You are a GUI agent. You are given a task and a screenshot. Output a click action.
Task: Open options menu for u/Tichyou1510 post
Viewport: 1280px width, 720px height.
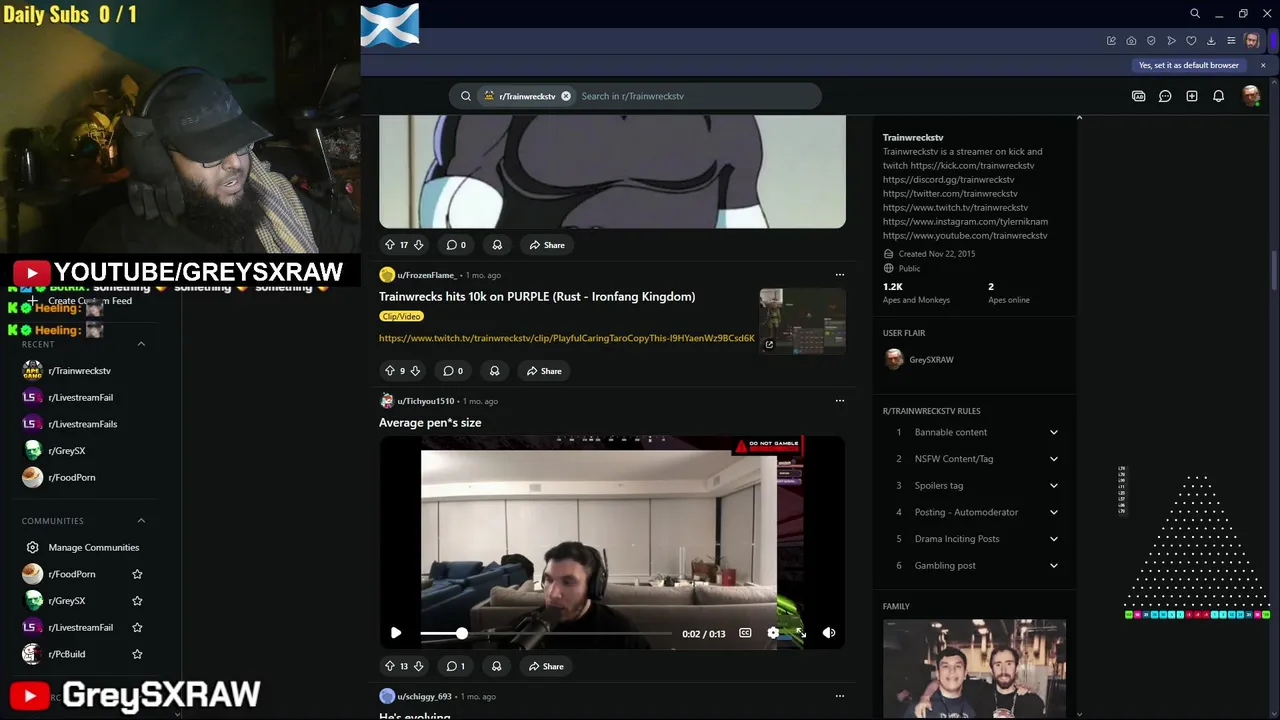[x=840, y=401]
